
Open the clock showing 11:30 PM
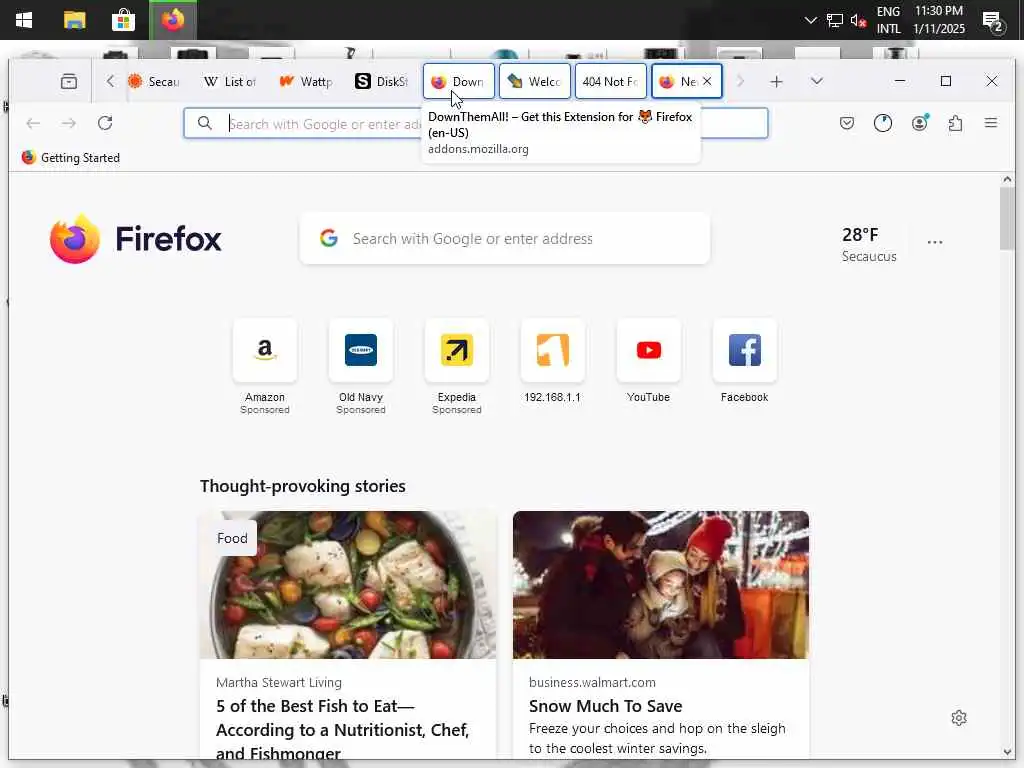point(938,20)
